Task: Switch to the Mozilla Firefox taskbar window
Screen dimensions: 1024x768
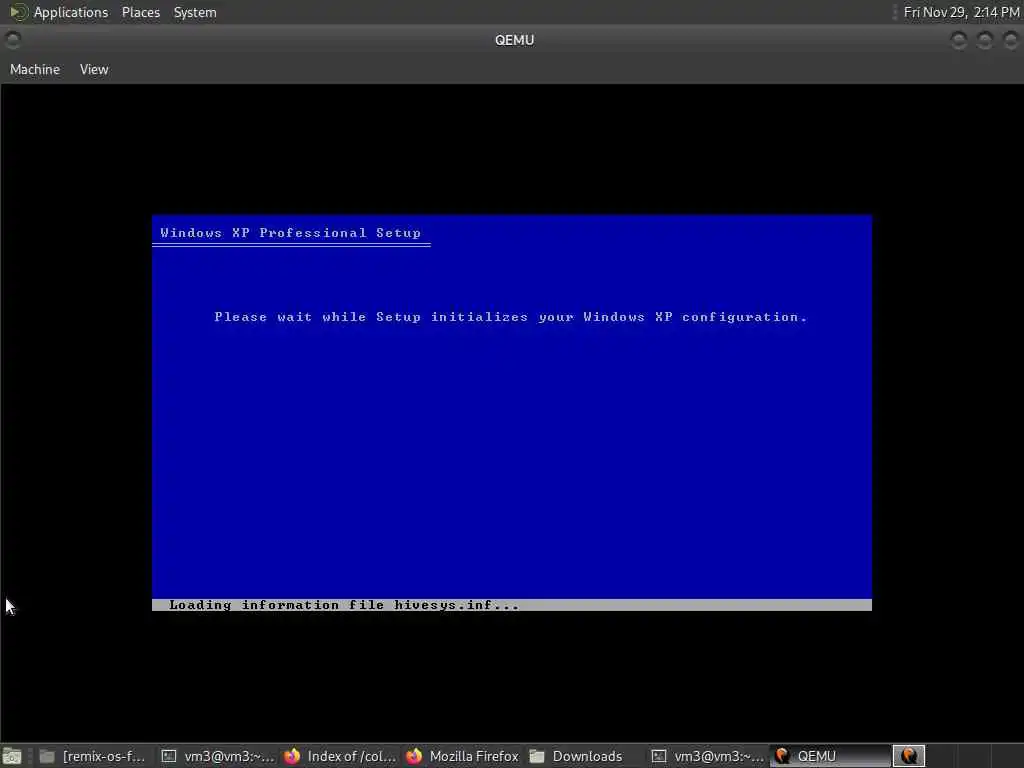Action: point(462,756)
